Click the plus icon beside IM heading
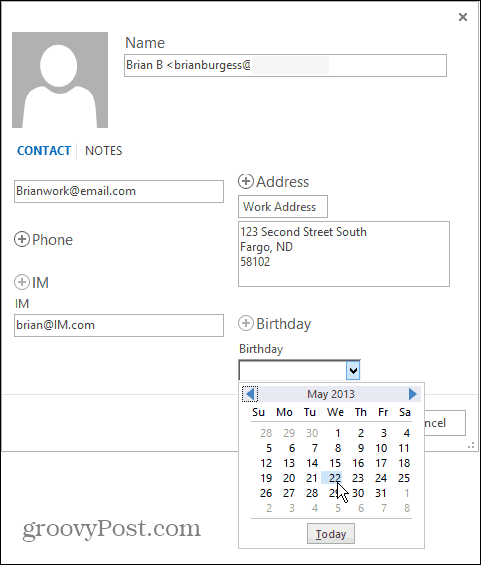The image size is (481, 565). coord(22,282)
